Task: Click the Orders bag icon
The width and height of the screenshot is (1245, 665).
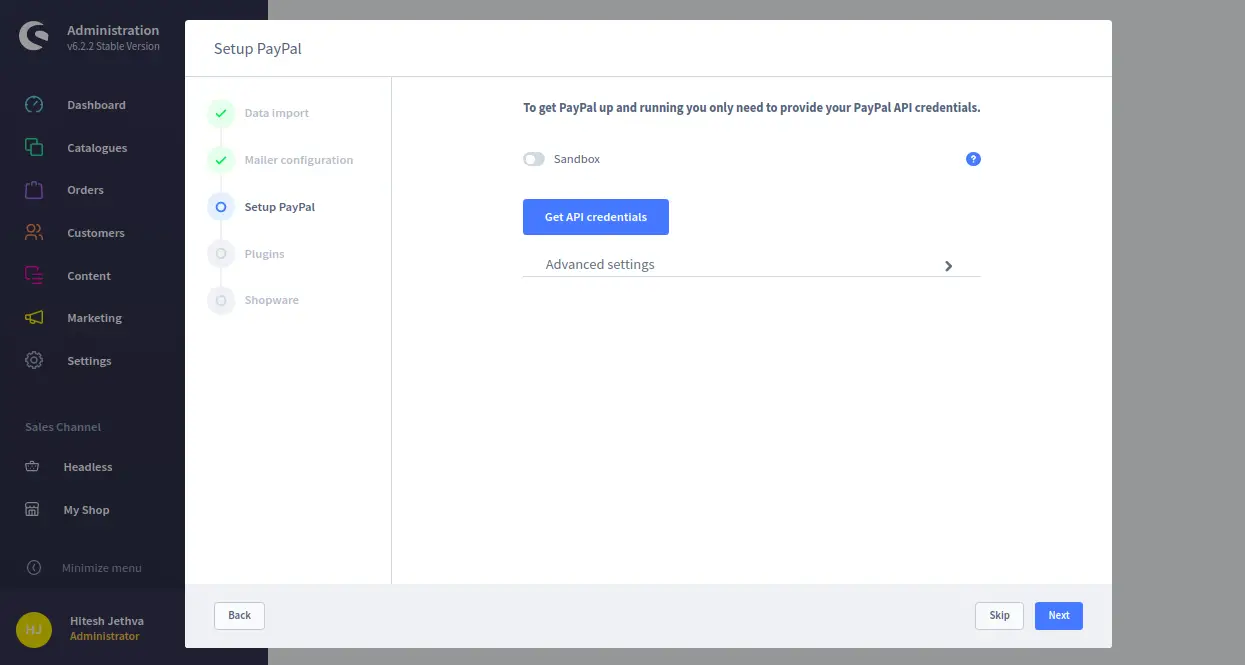Action: click(34, 190)
